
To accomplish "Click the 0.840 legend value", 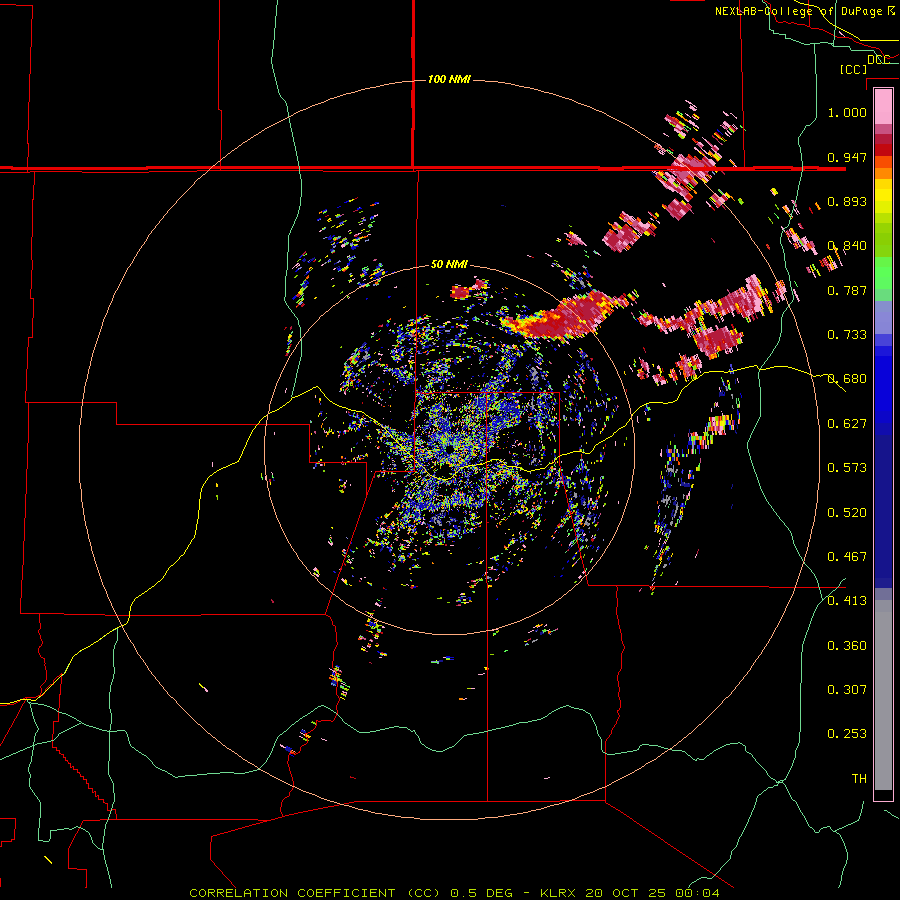I will click(x=847, y=246).
